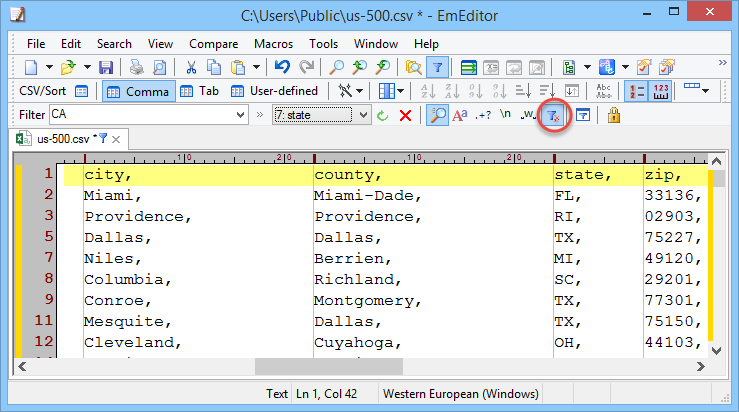739x412 pixels.
Task: Expand the Paste options arrow
Action: coord(256,67)
